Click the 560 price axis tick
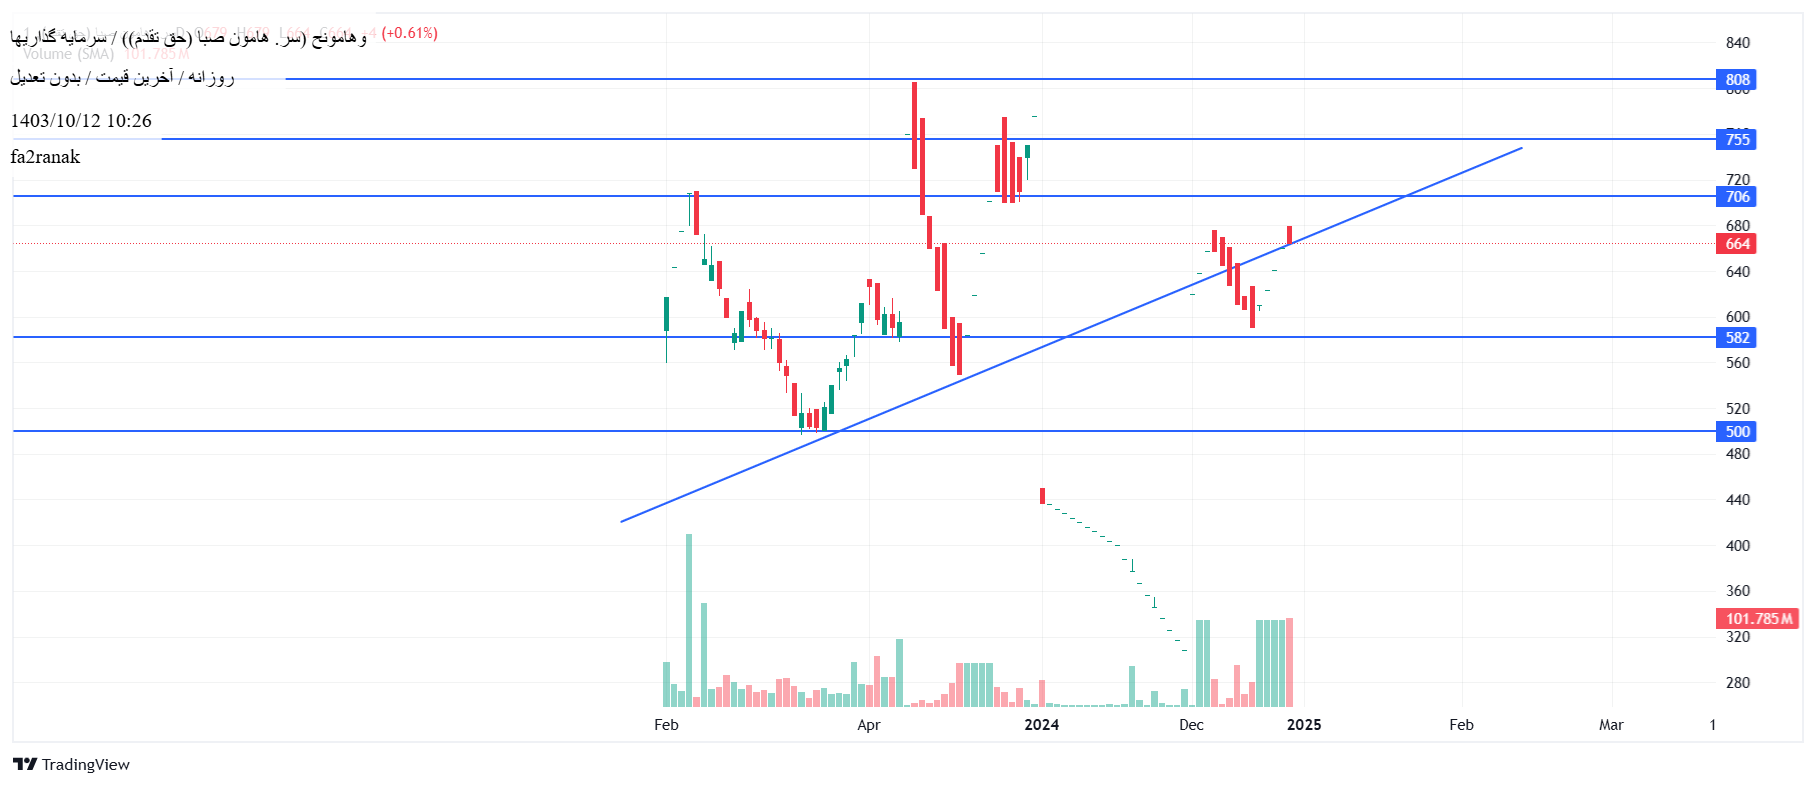This screenshot has width=1816, height=786. point(1738,363)
